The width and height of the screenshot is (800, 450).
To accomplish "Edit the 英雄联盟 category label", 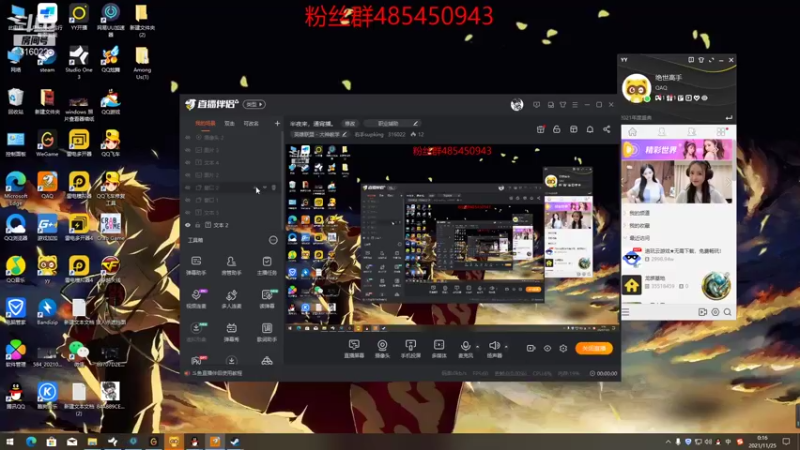I will point(319,135).
